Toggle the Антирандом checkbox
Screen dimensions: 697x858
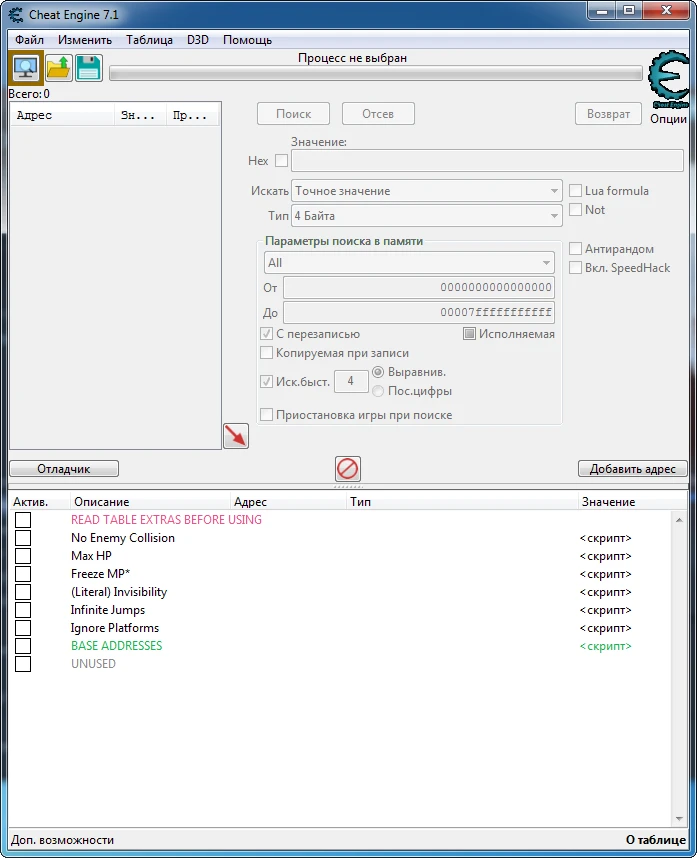(576, 248)
